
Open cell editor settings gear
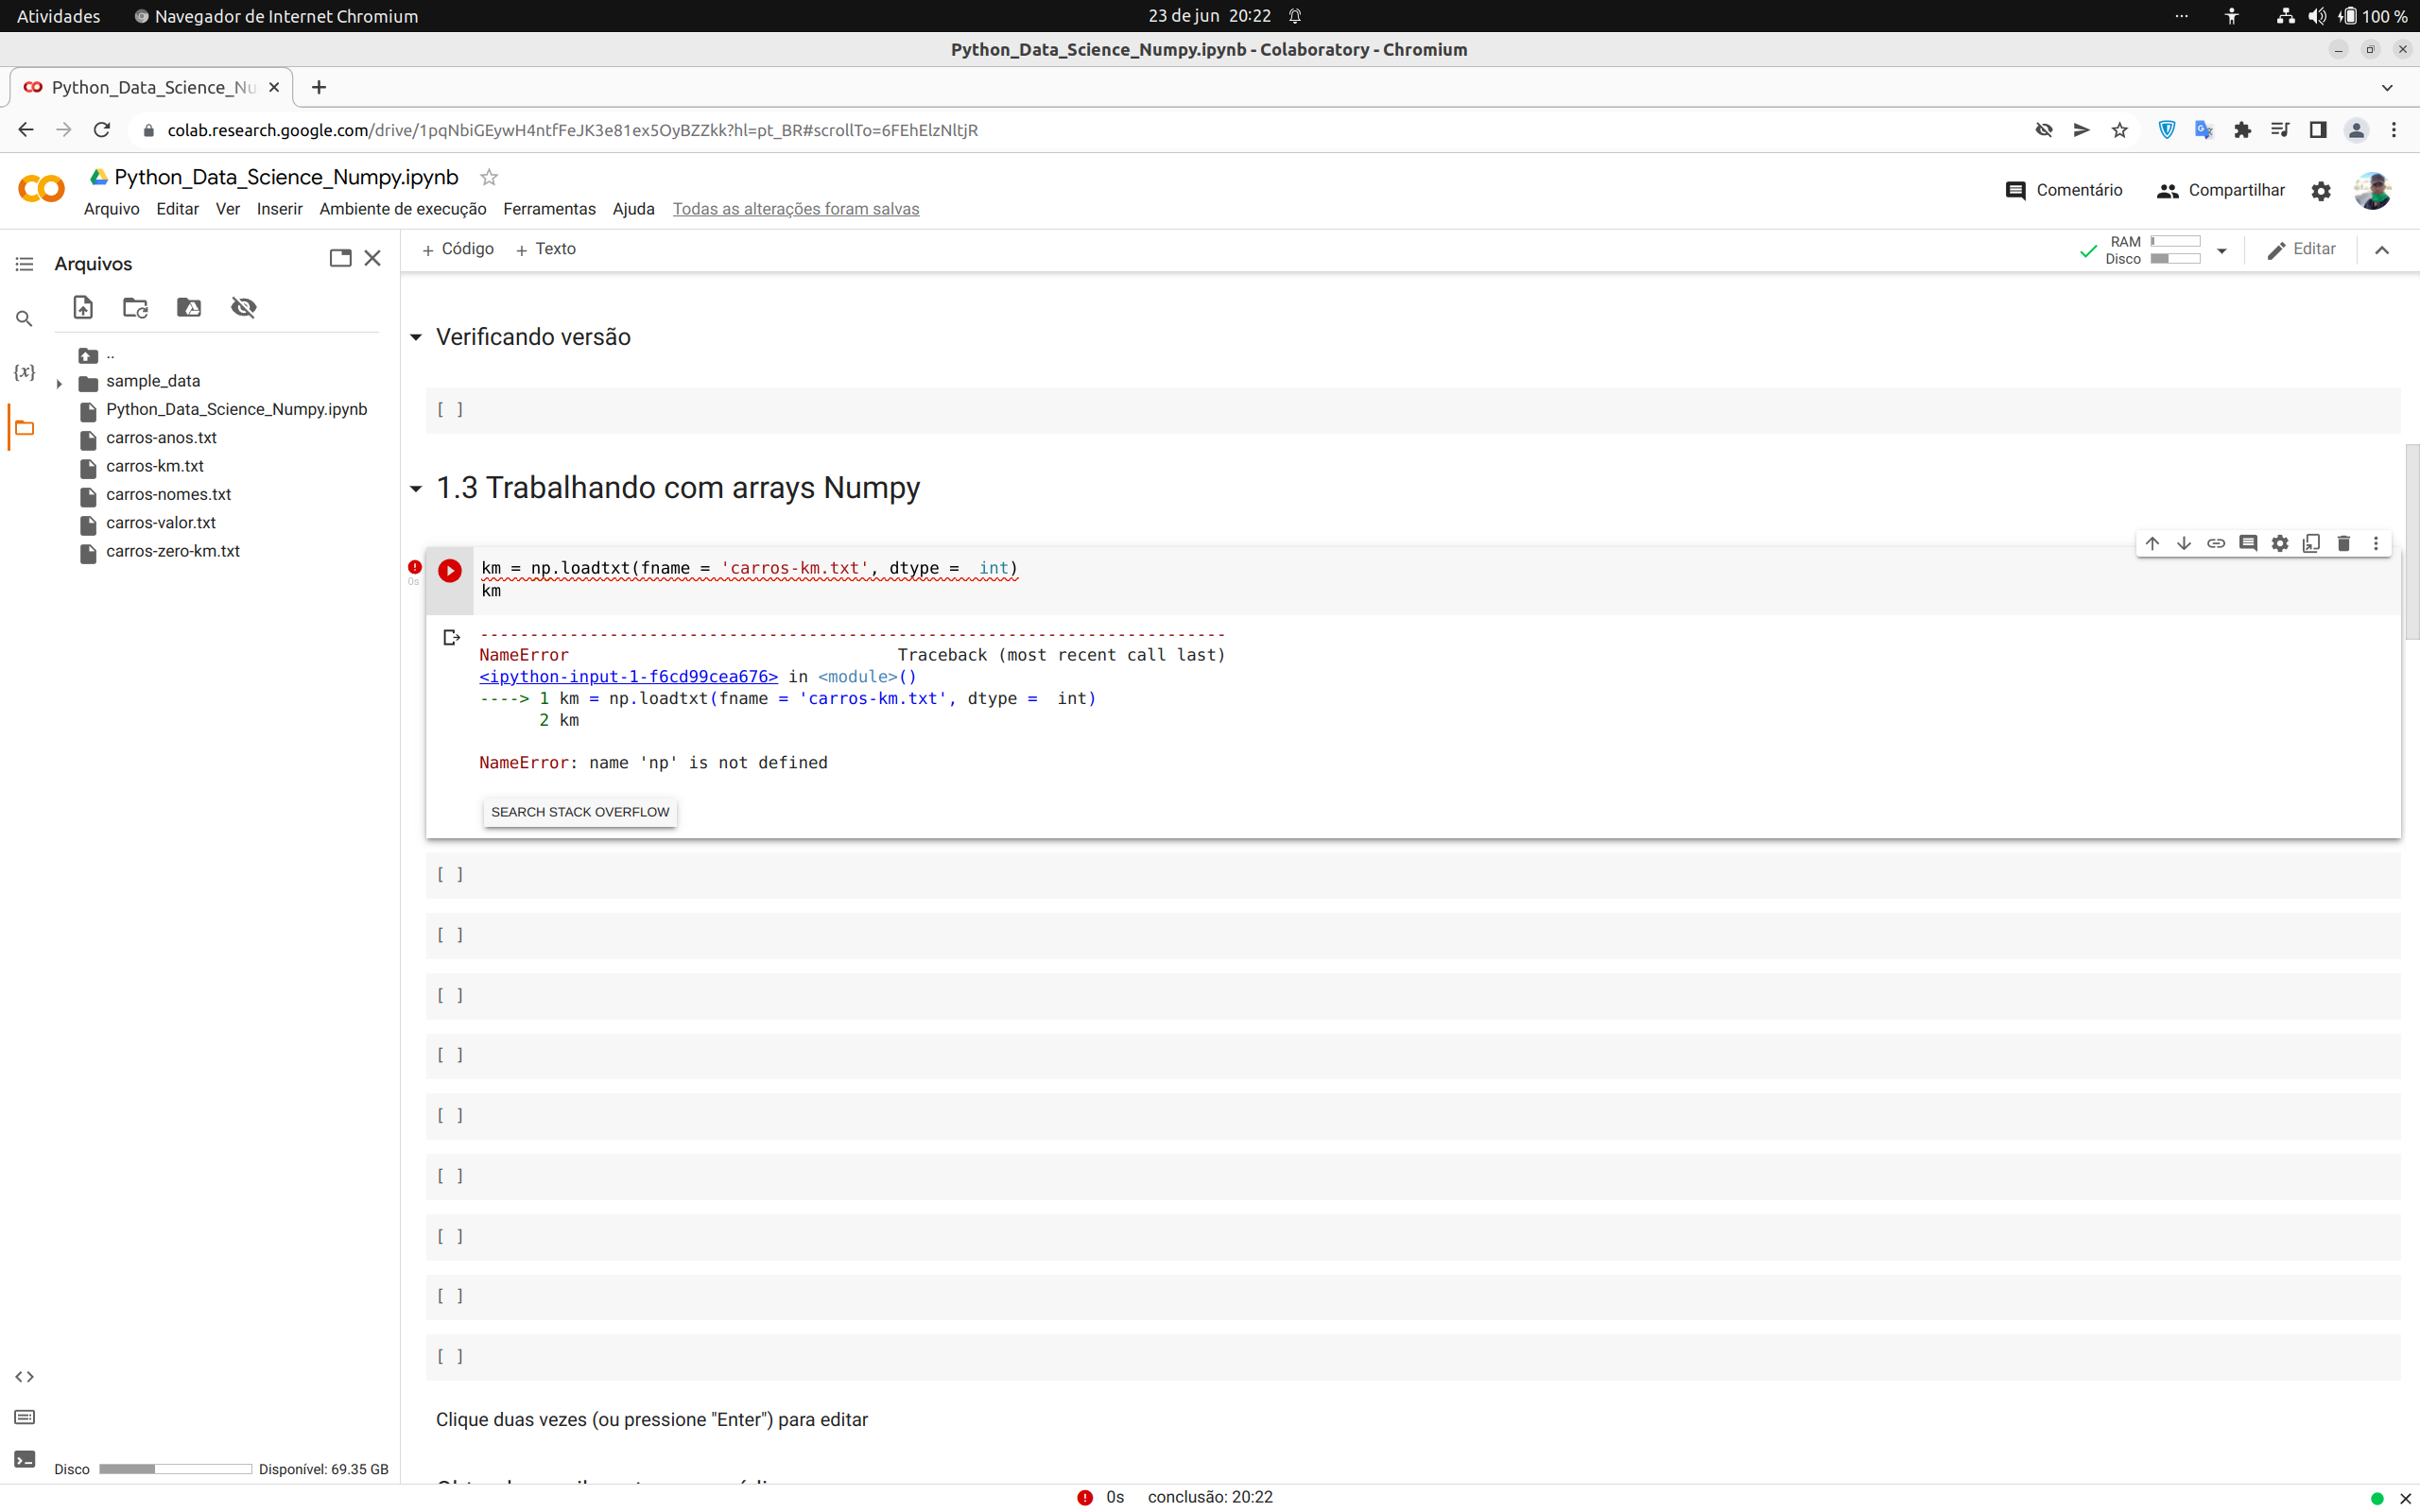click(x=2280, y=543)
